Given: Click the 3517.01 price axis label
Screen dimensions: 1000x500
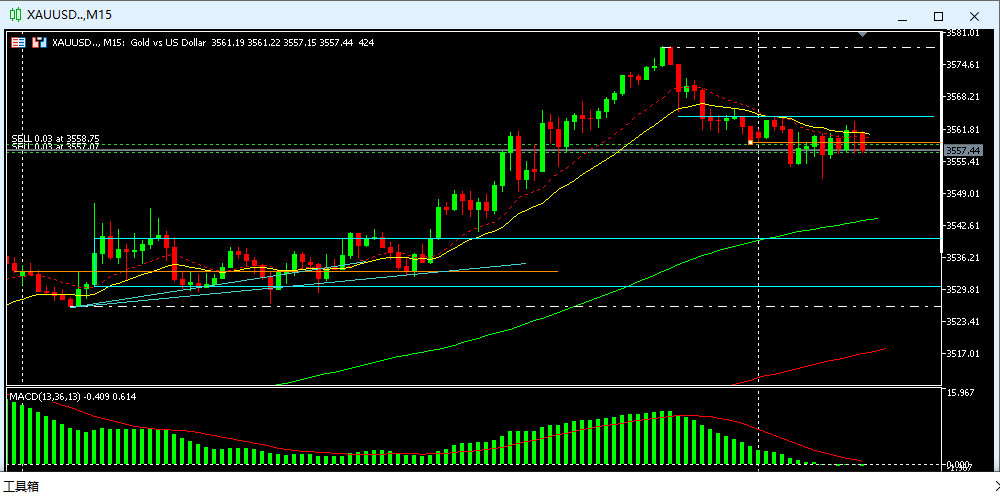Looking at the screenshot, I should 963,353.
